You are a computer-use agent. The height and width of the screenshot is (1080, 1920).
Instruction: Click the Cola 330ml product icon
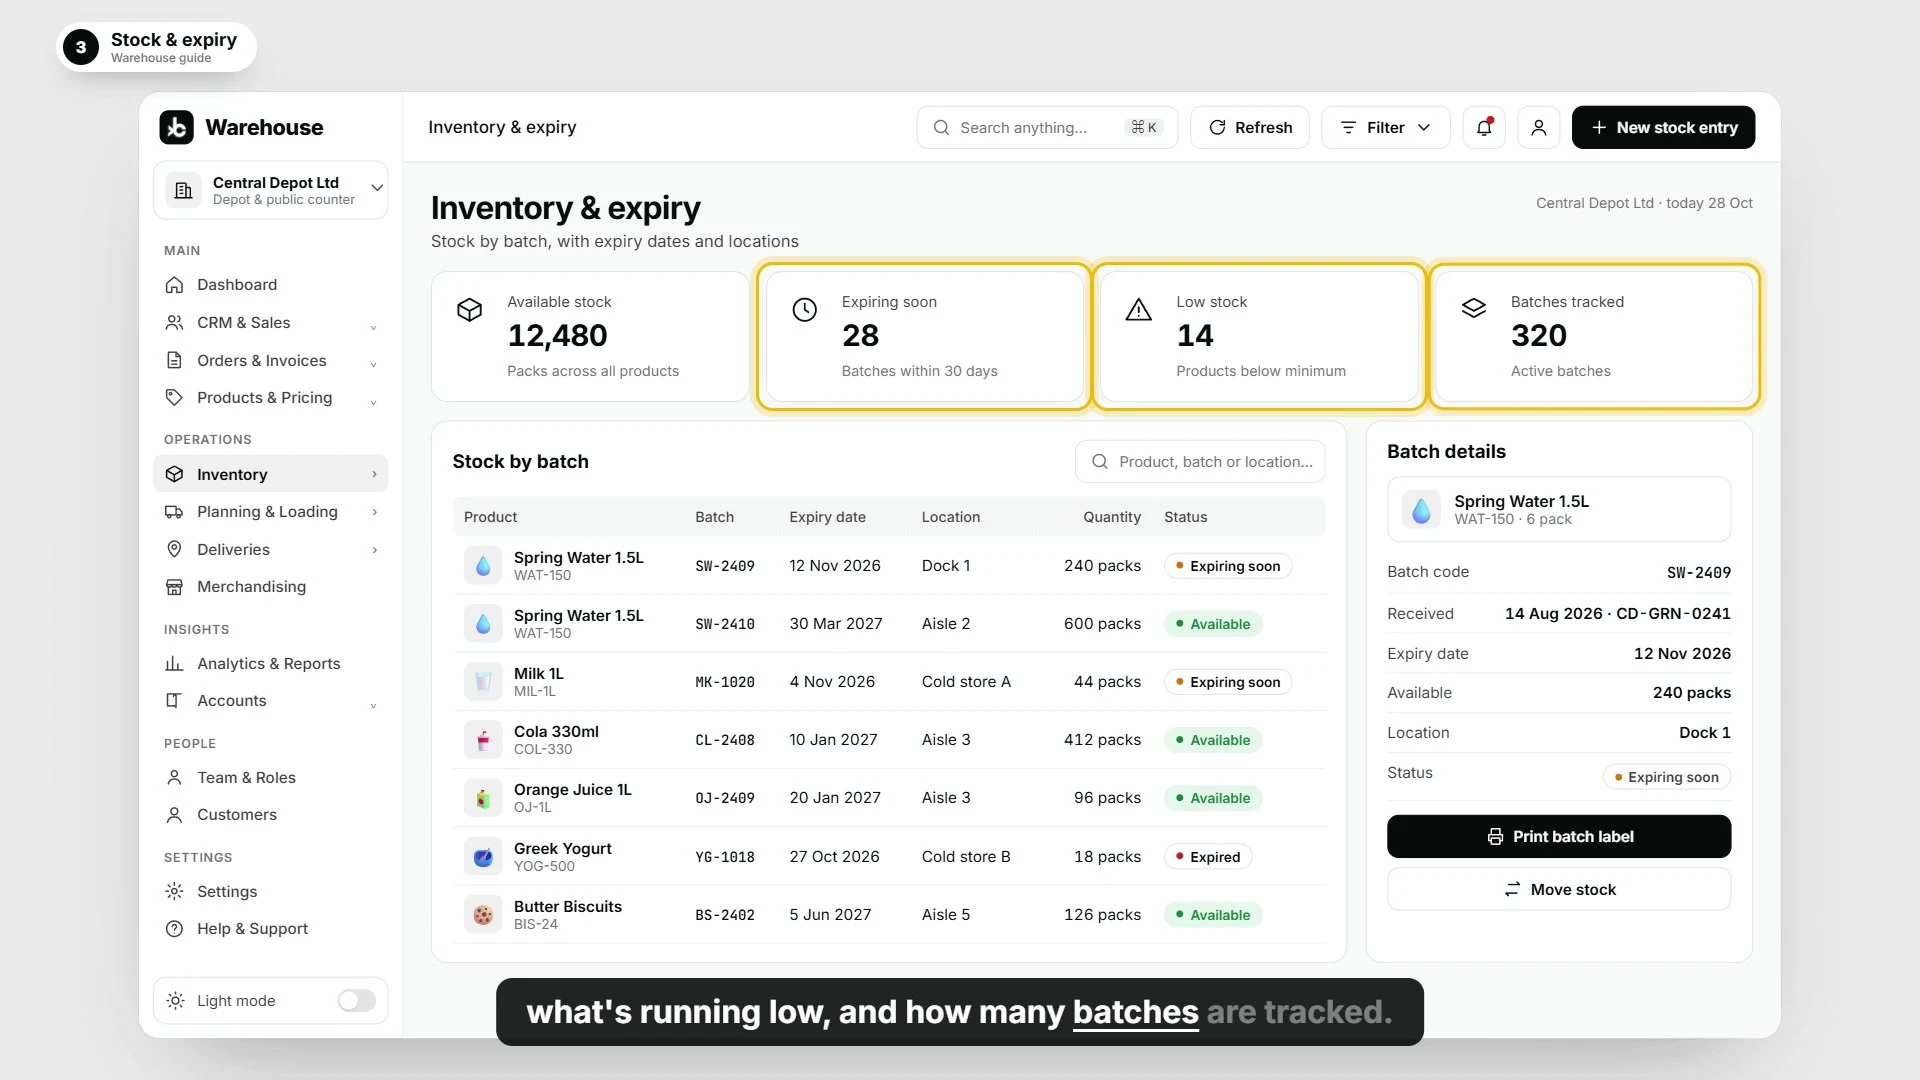(x=483, y=740)
